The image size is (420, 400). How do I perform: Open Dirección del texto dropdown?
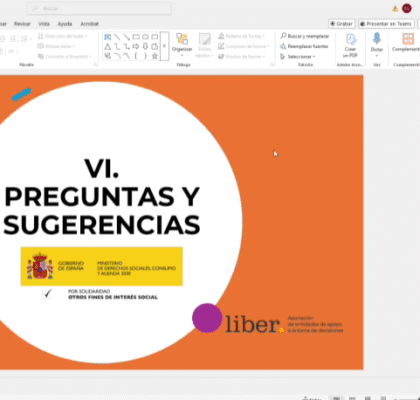(63, 36)
